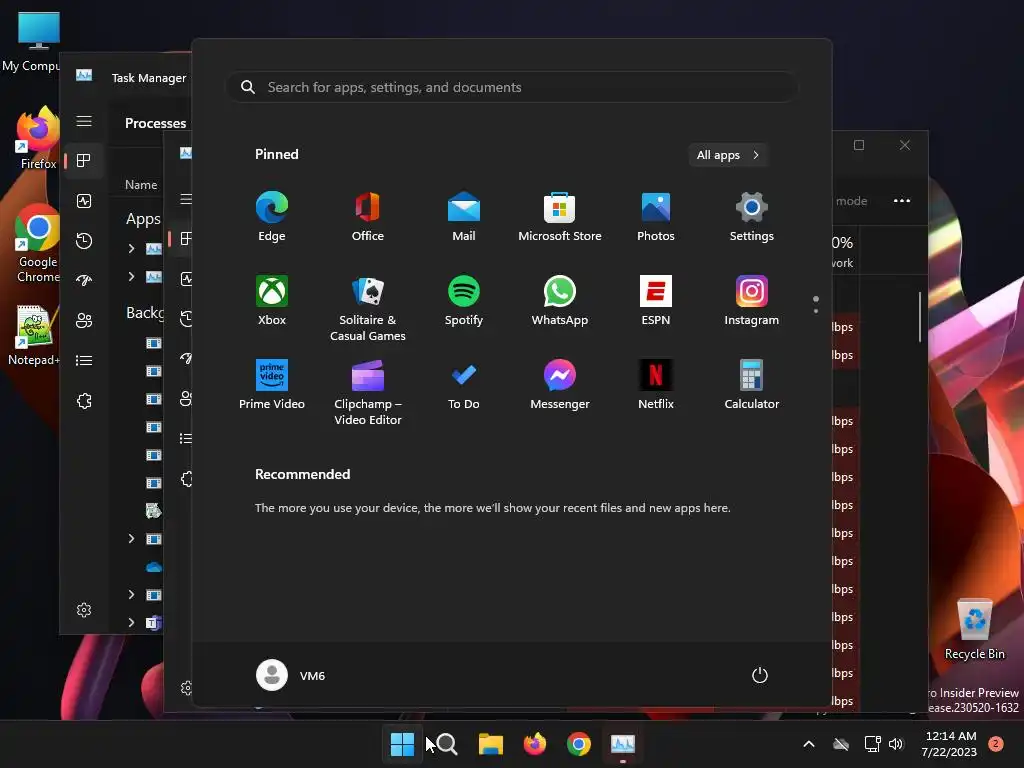The height and width of the screenshot is (768, 1024).
Task: Open the ESPN app
Action: (656, 301)
